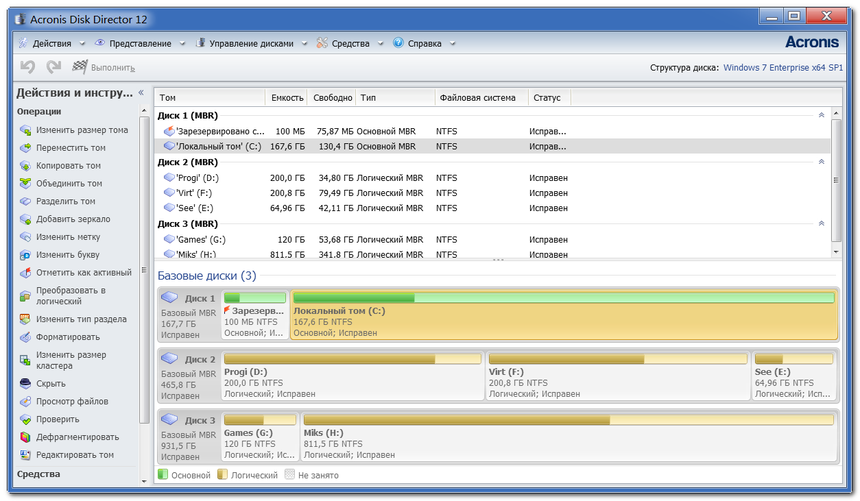Open the Windows 7 Enterprise x64 SP1 link
The height and width of the screenshot is (501, 860).
coord(783,67)
